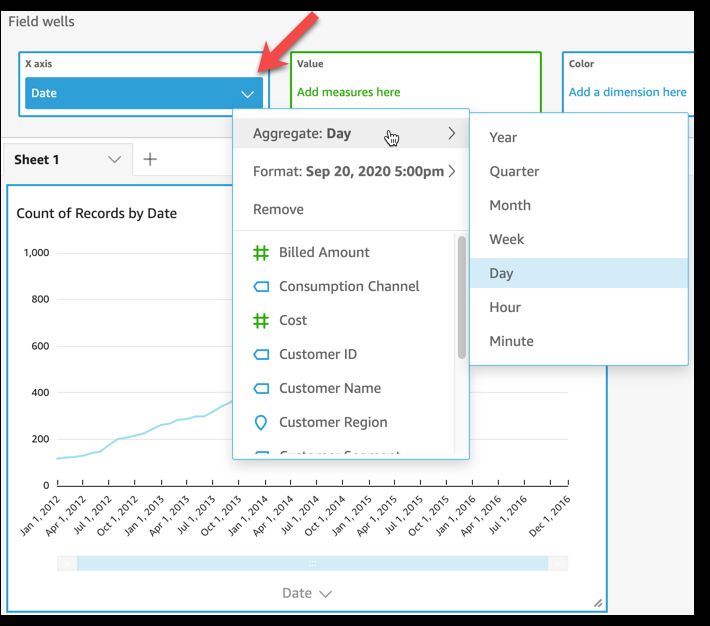Click Add measures here in Value well
The width and height of the screenshot is (710, 626).
tap(348, 92)
